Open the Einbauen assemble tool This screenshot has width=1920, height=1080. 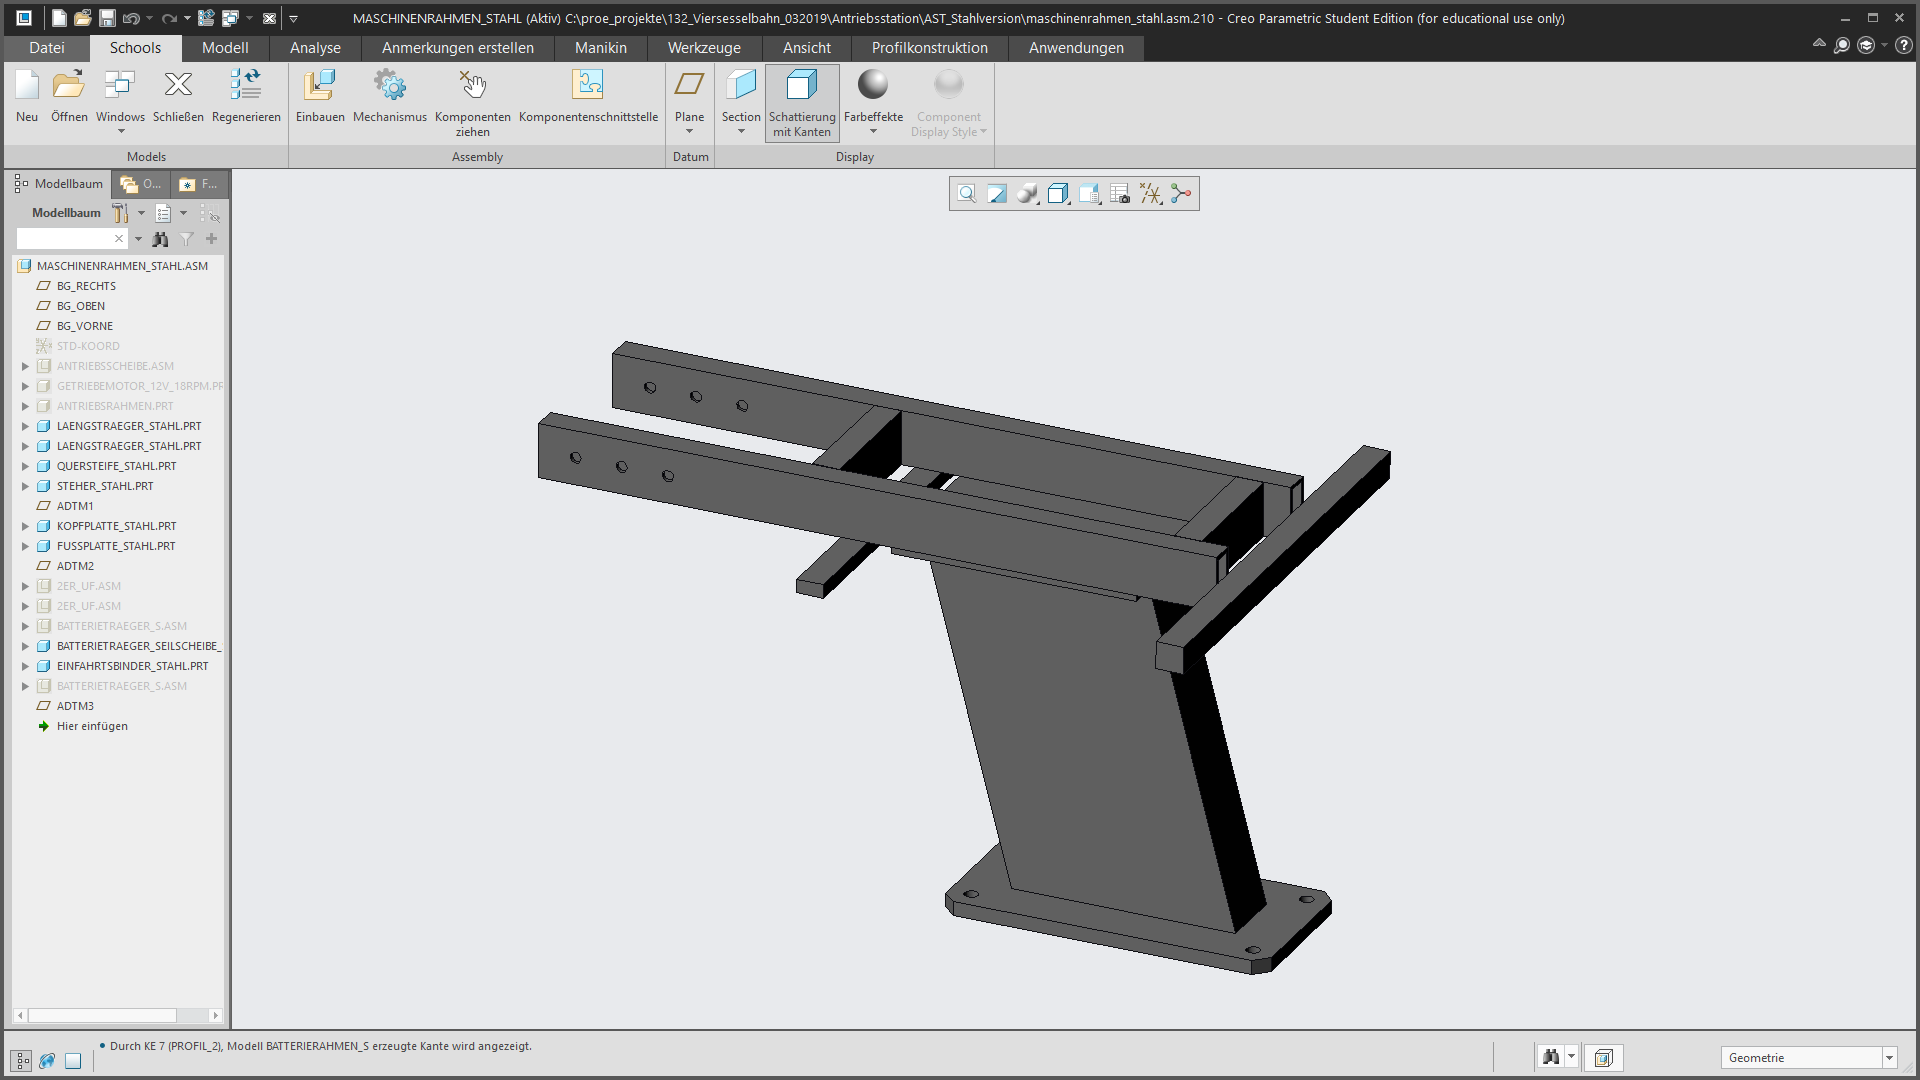(x=320, y=86)
